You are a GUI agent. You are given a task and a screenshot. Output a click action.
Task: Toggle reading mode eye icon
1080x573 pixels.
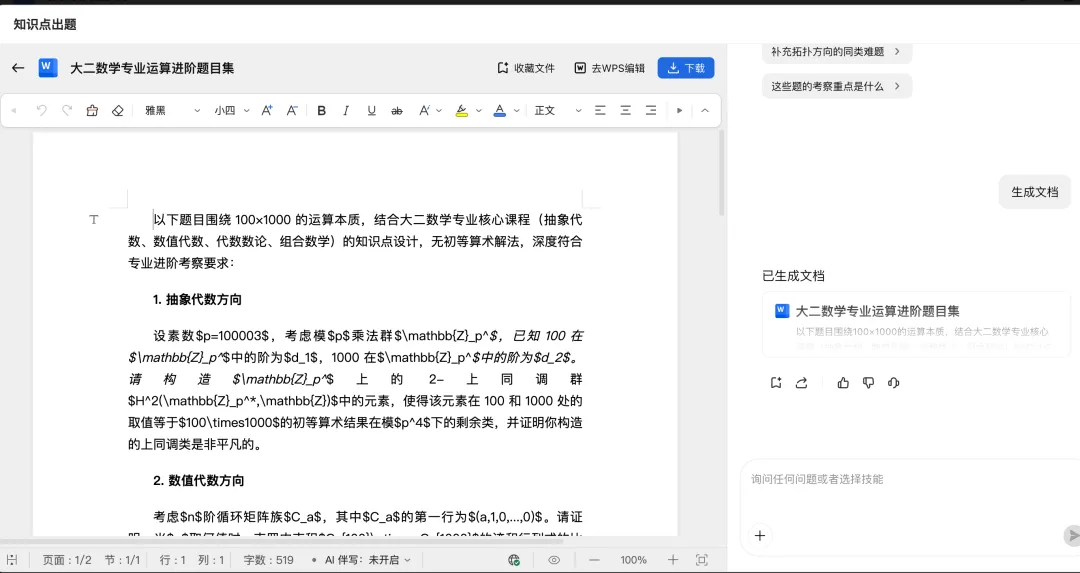[554, 560]
